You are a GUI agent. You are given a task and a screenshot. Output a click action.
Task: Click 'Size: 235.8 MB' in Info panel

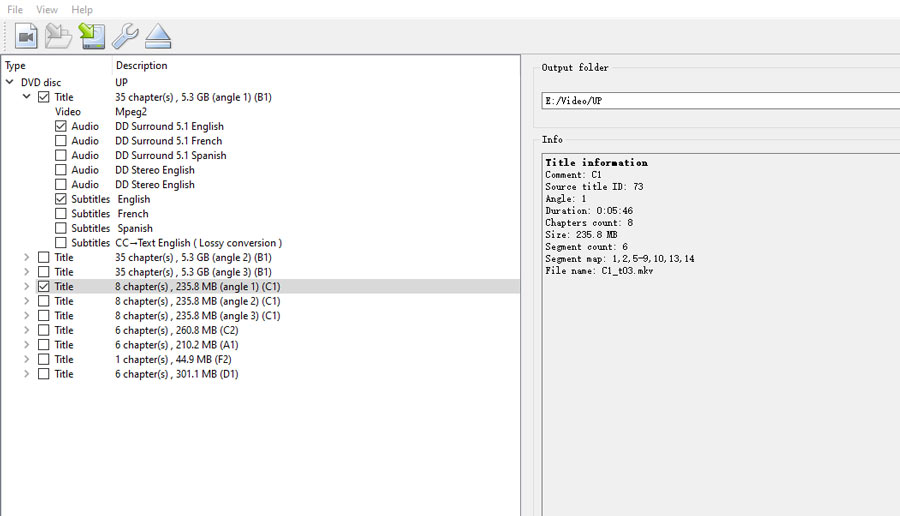tap(581, 235)
